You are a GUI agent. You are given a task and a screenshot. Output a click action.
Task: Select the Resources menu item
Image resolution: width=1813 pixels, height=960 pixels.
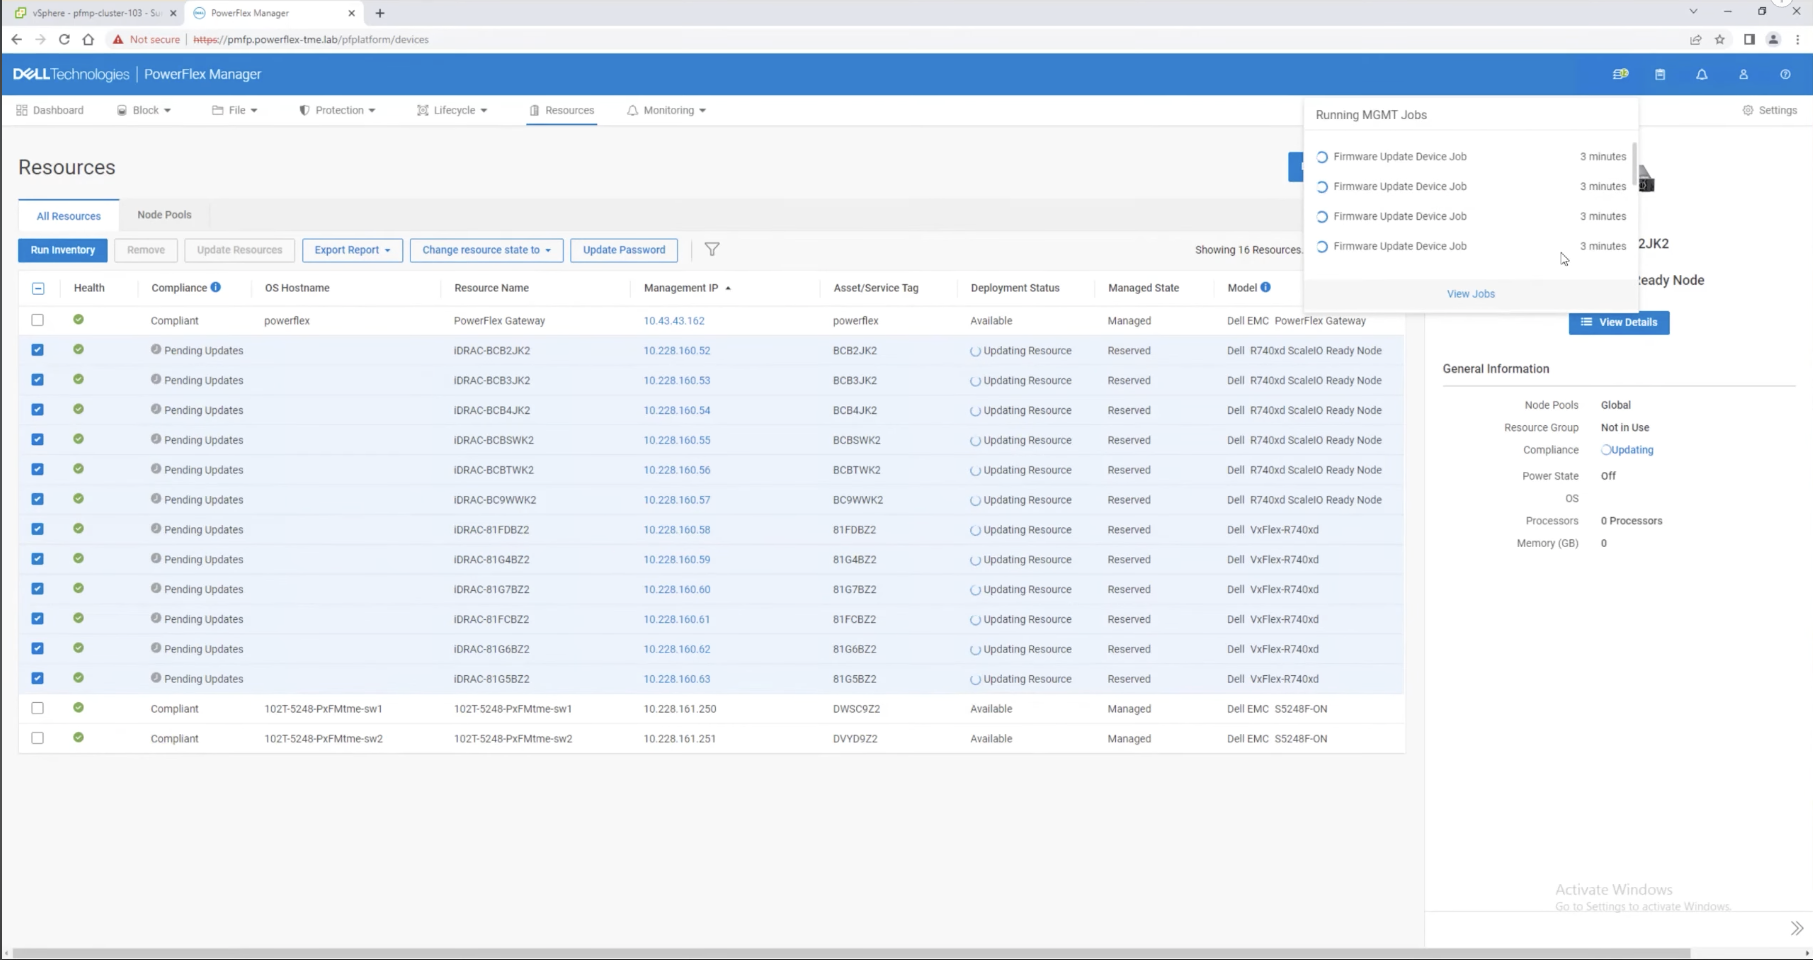tap(561, 110)
